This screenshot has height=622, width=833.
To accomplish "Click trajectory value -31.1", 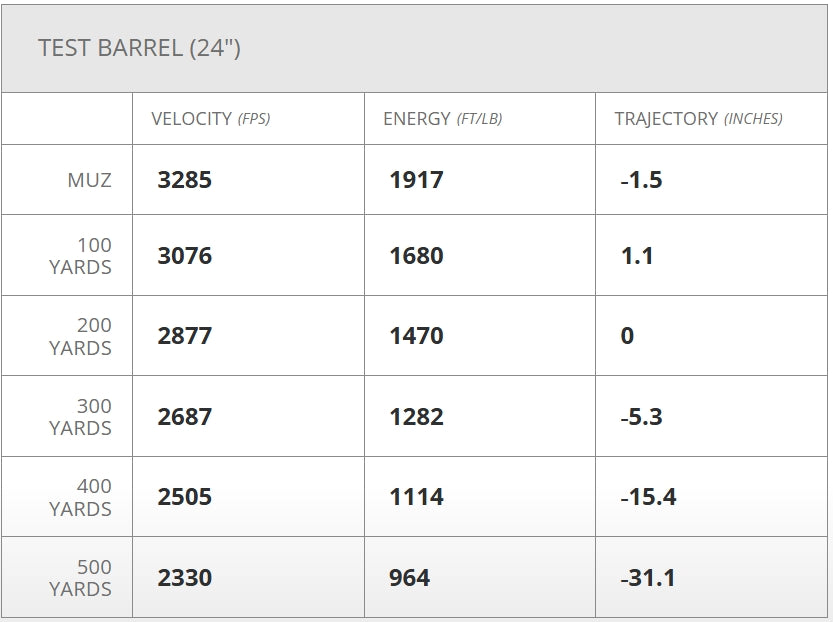I will click(648, 577).
